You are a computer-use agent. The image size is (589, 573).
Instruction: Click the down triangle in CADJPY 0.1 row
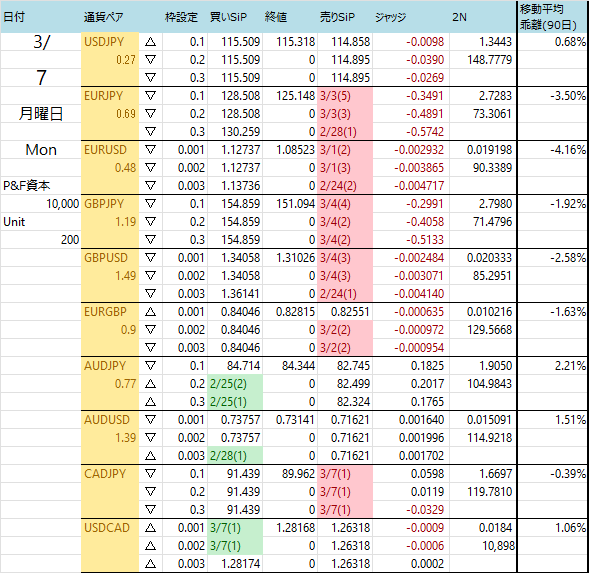[150, 474]
